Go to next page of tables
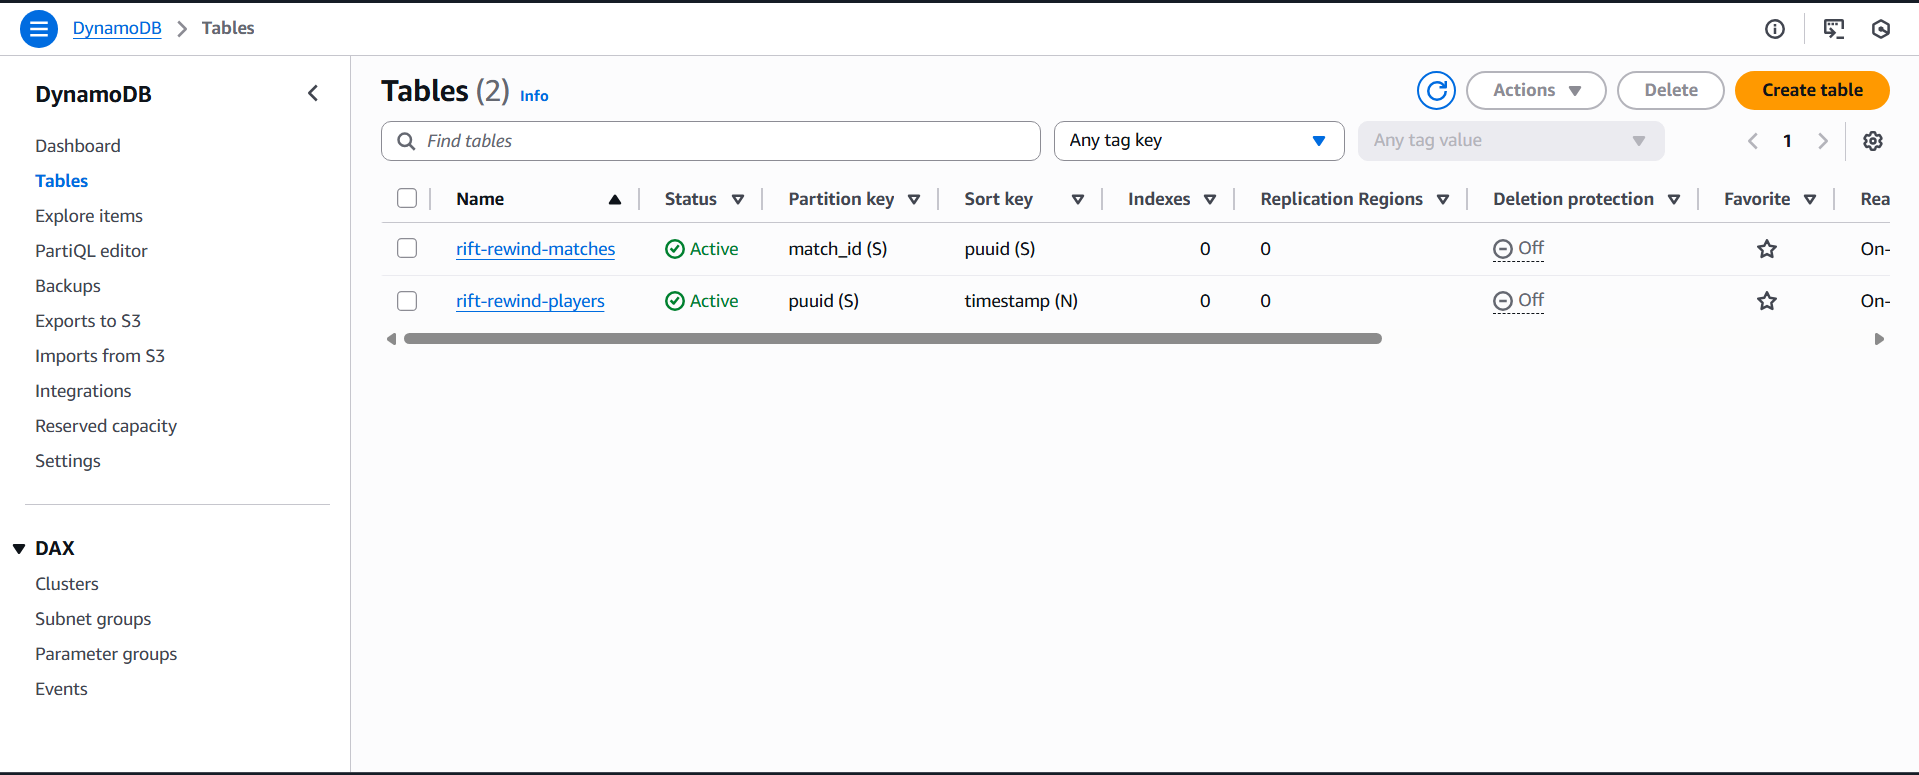1919x775 pixels. pyautogui.click(x=1823, y=141)
